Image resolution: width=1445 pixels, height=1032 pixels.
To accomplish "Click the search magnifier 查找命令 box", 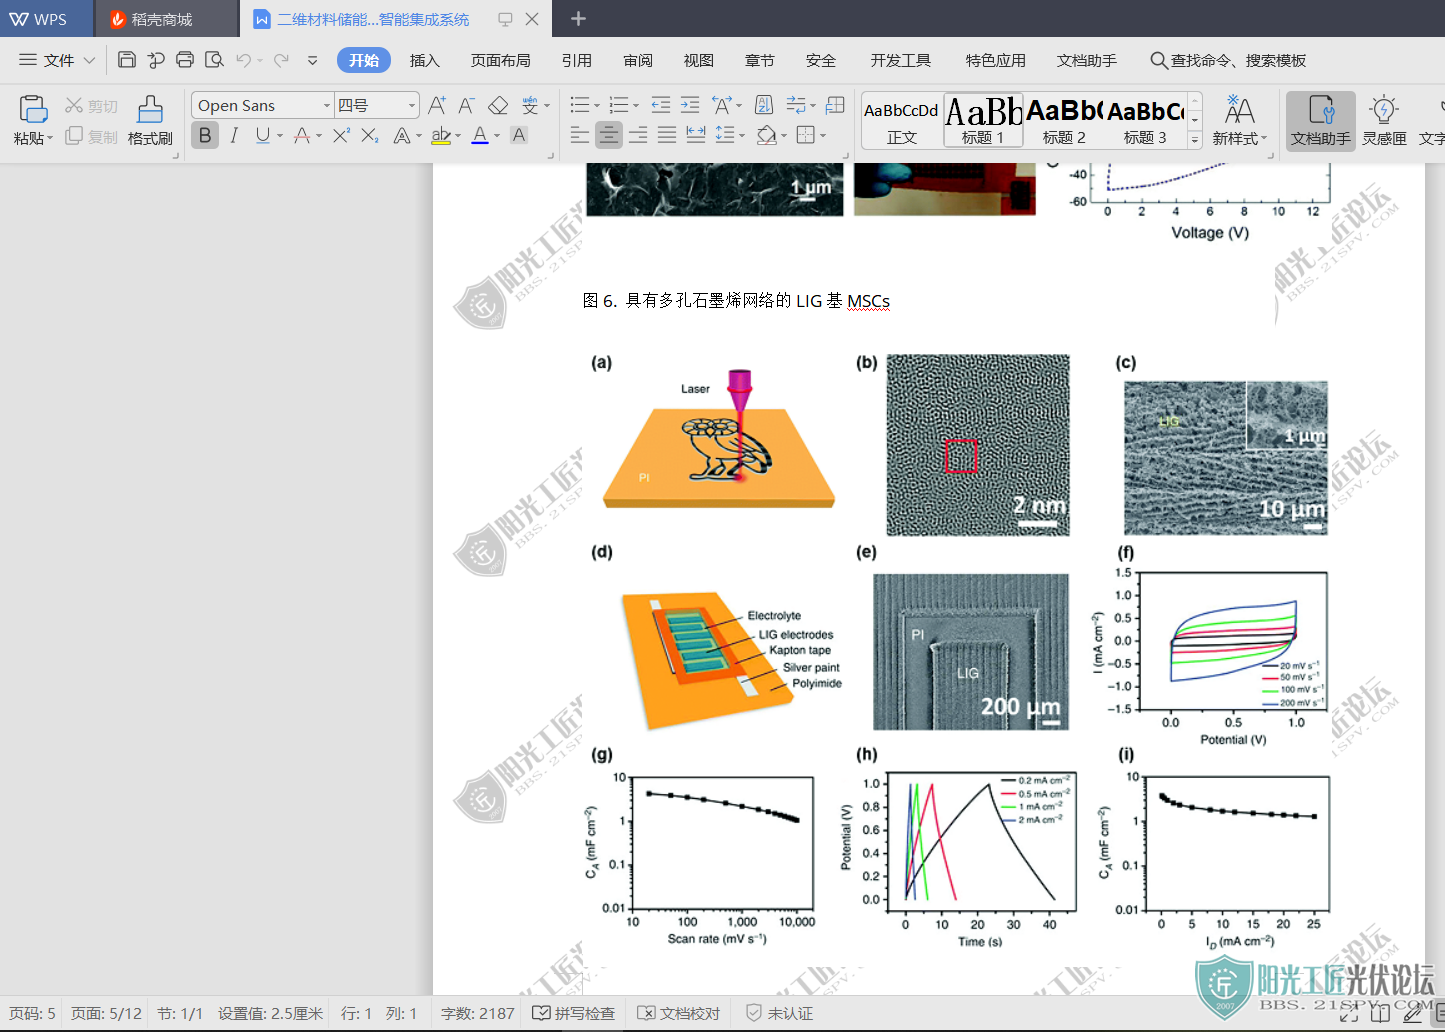I will 1228,60.
